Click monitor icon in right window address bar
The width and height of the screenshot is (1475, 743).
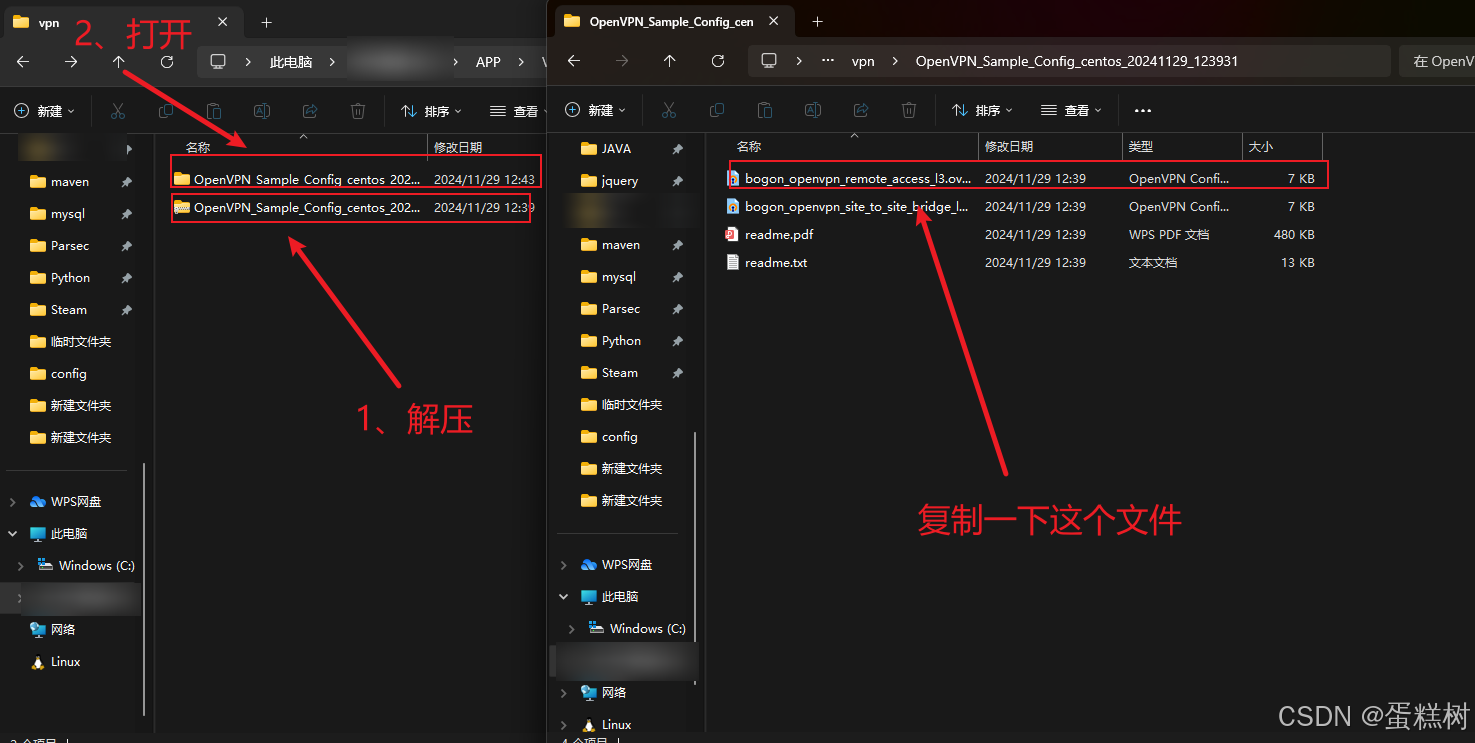tap(769, 61)
